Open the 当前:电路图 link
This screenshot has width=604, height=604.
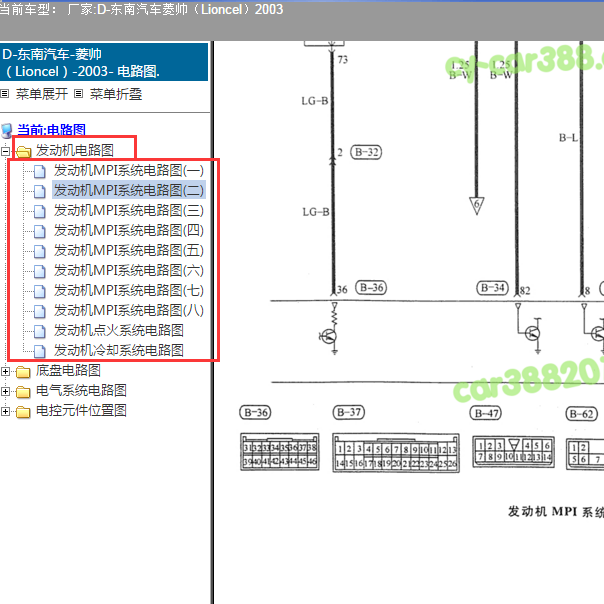[51, 130]
